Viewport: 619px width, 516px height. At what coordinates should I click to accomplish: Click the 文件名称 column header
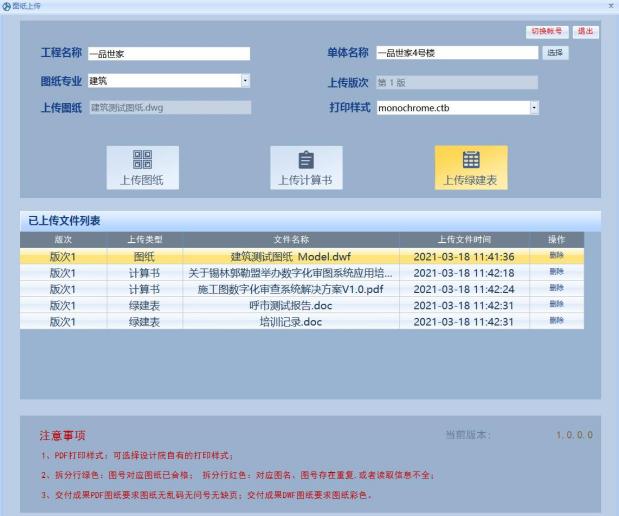click(x=291, y=240)
